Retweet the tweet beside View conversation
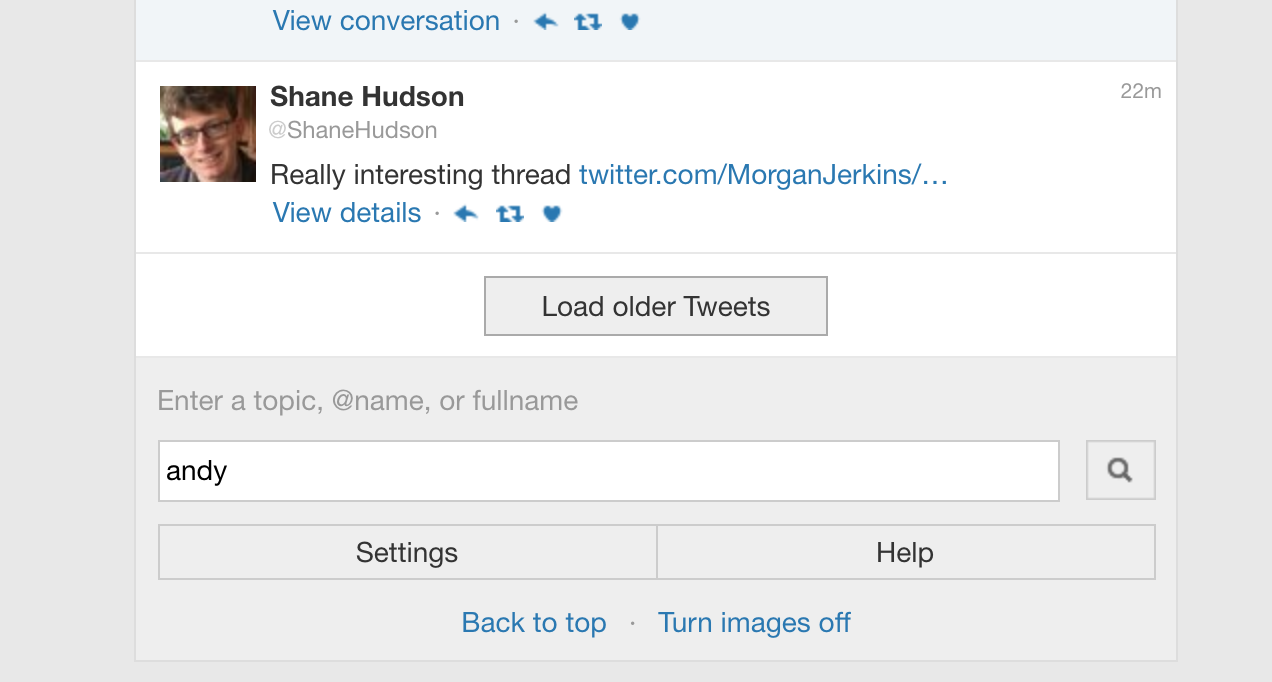 coord(588,21)
